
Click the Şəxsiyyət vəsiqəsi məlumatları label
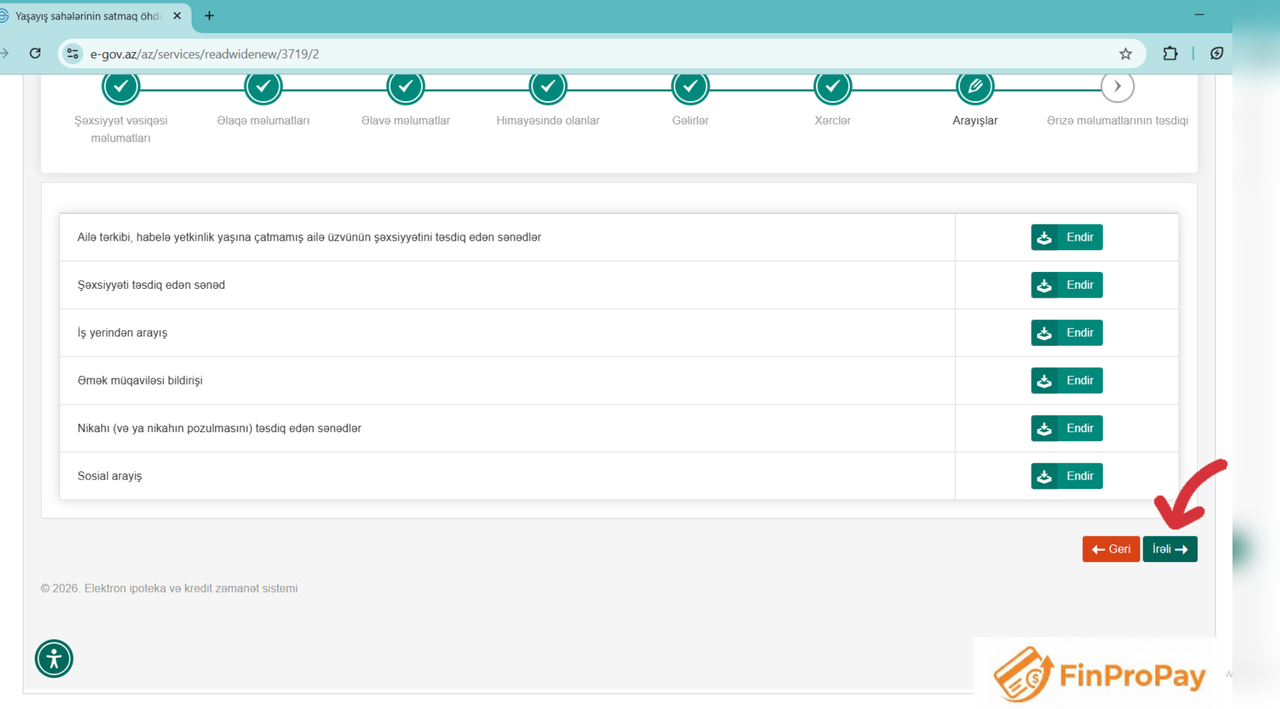121,129
